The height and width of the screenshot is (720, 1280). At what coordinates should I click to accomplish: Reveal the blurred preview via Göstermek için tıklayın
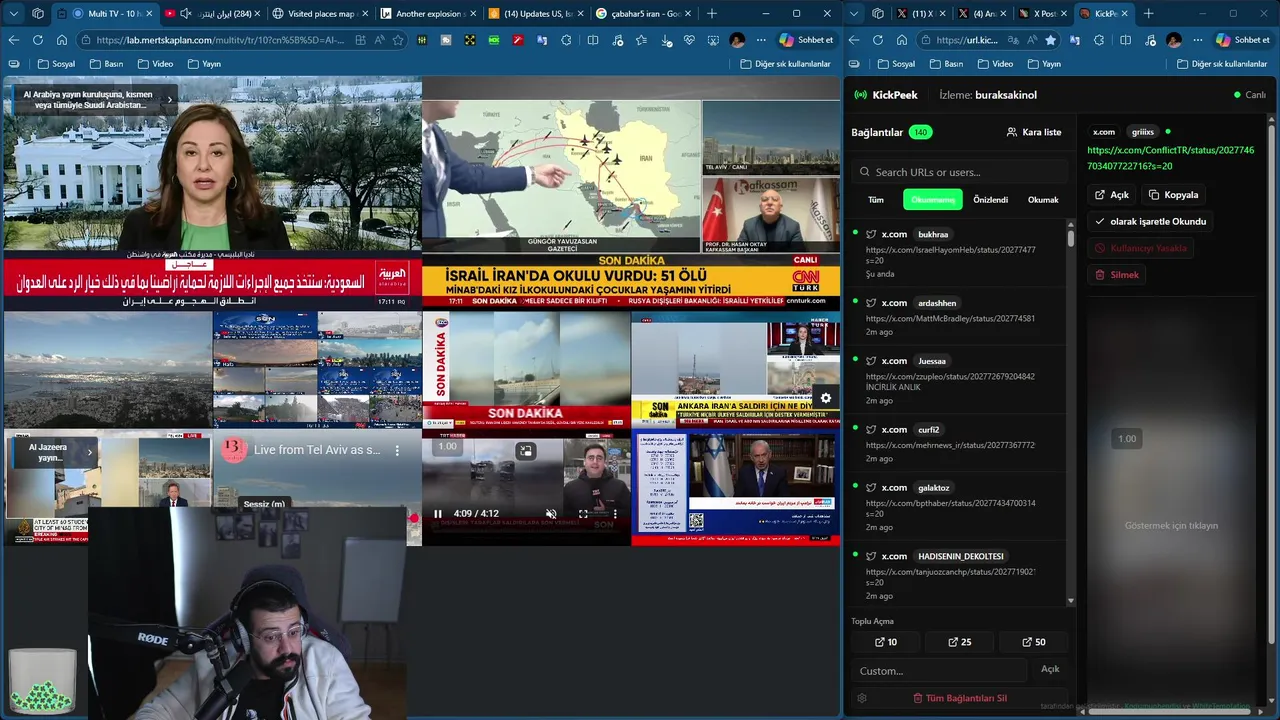1171,526
